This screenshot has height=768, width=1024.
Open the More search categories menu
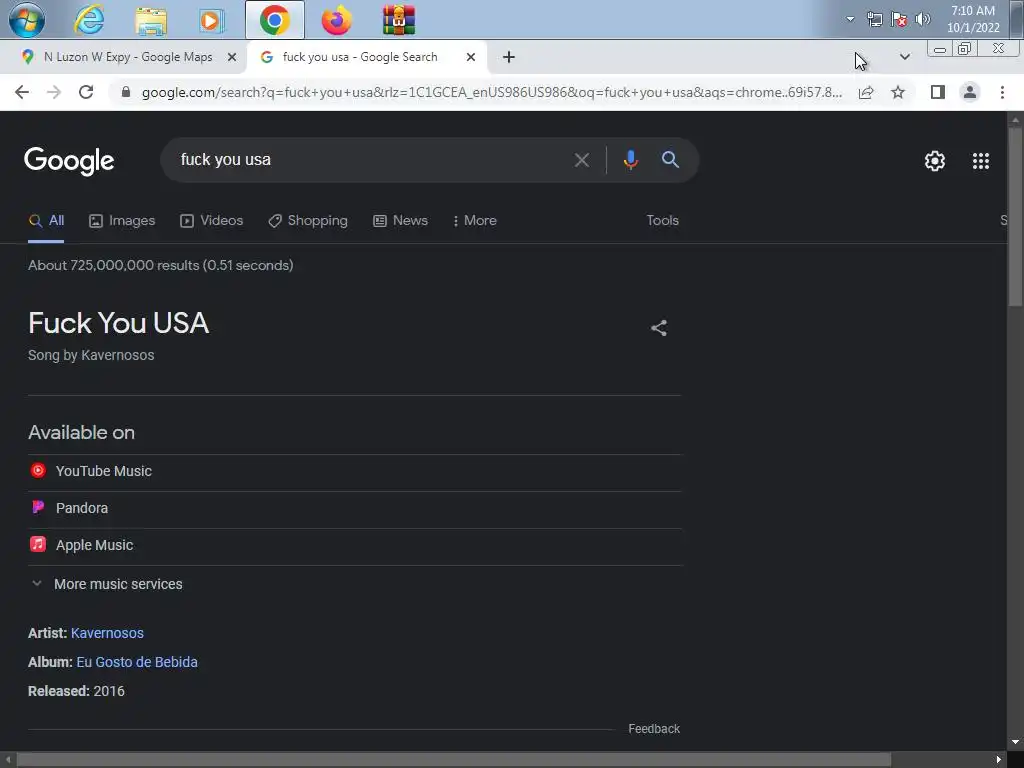(x=475, y=221)
